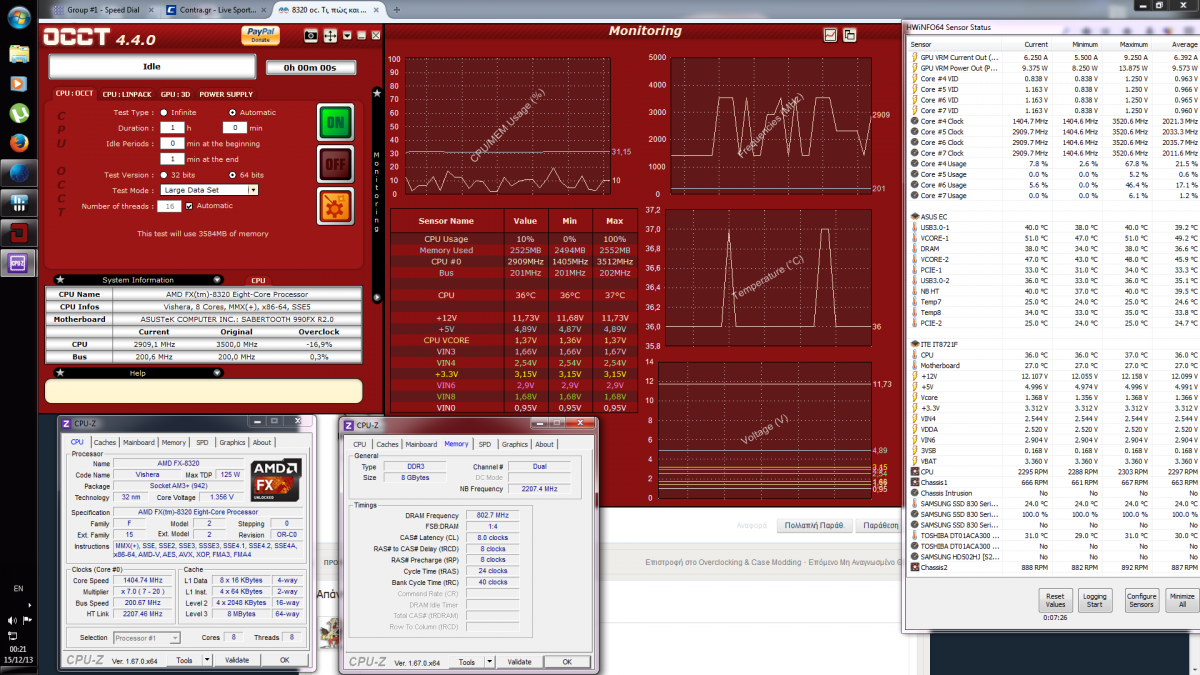Screen dimensions: 1200x675
Task: Click OK in the right CPU-Z window
Action: click(566, 662)
